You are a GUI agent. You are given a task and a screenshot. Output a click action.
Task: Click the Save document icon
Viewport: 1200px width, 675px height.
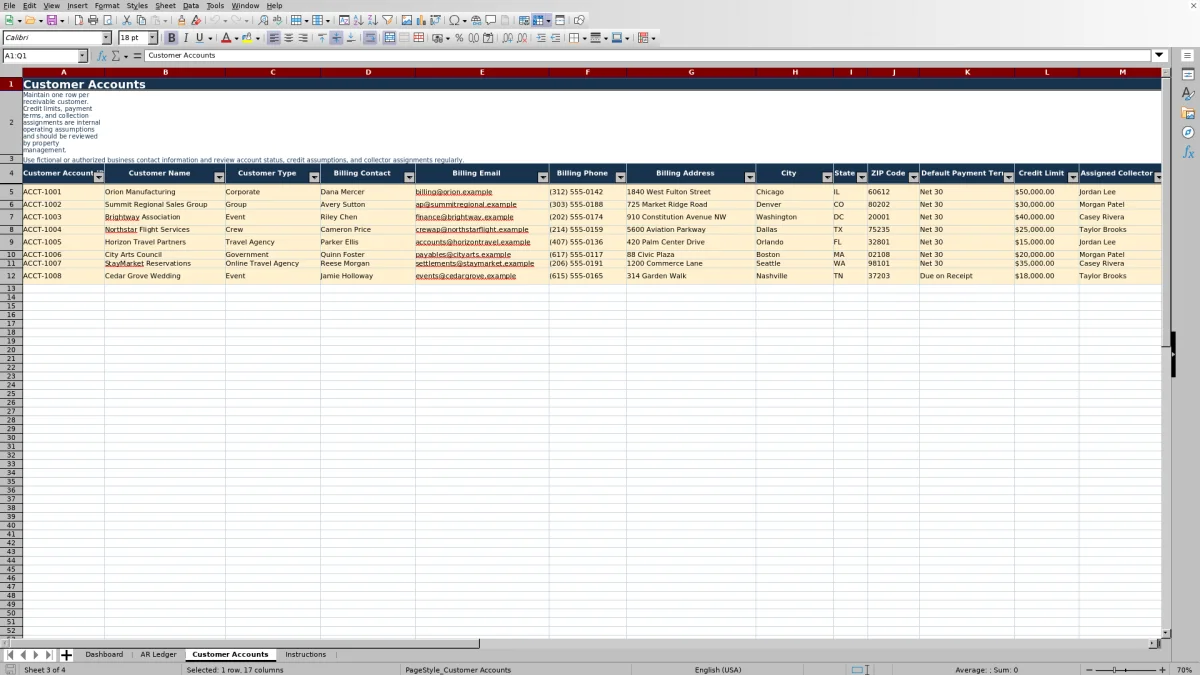pos(52,20)
